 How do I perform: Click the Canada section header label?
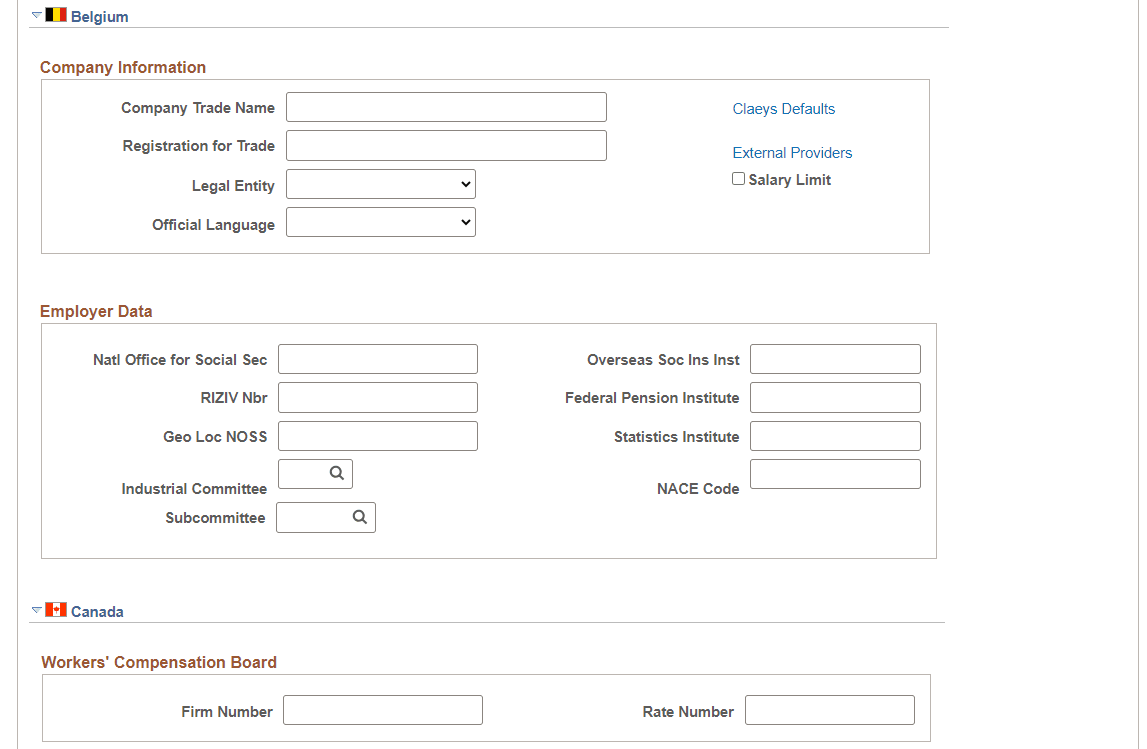tap(100, 611)
